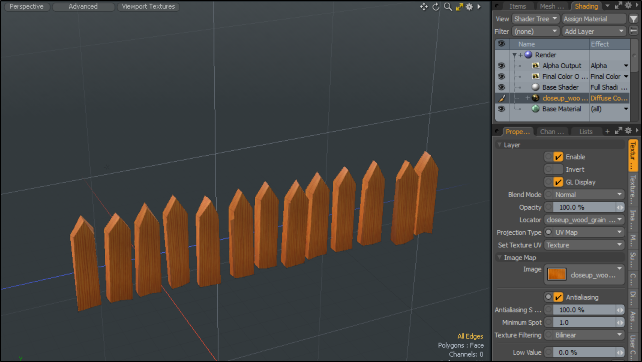Click the viewport zoom magnifier icon
Image resolution: width=642 pixels, height=362 pixels.
pyautogui.click(x=448, y=7)
